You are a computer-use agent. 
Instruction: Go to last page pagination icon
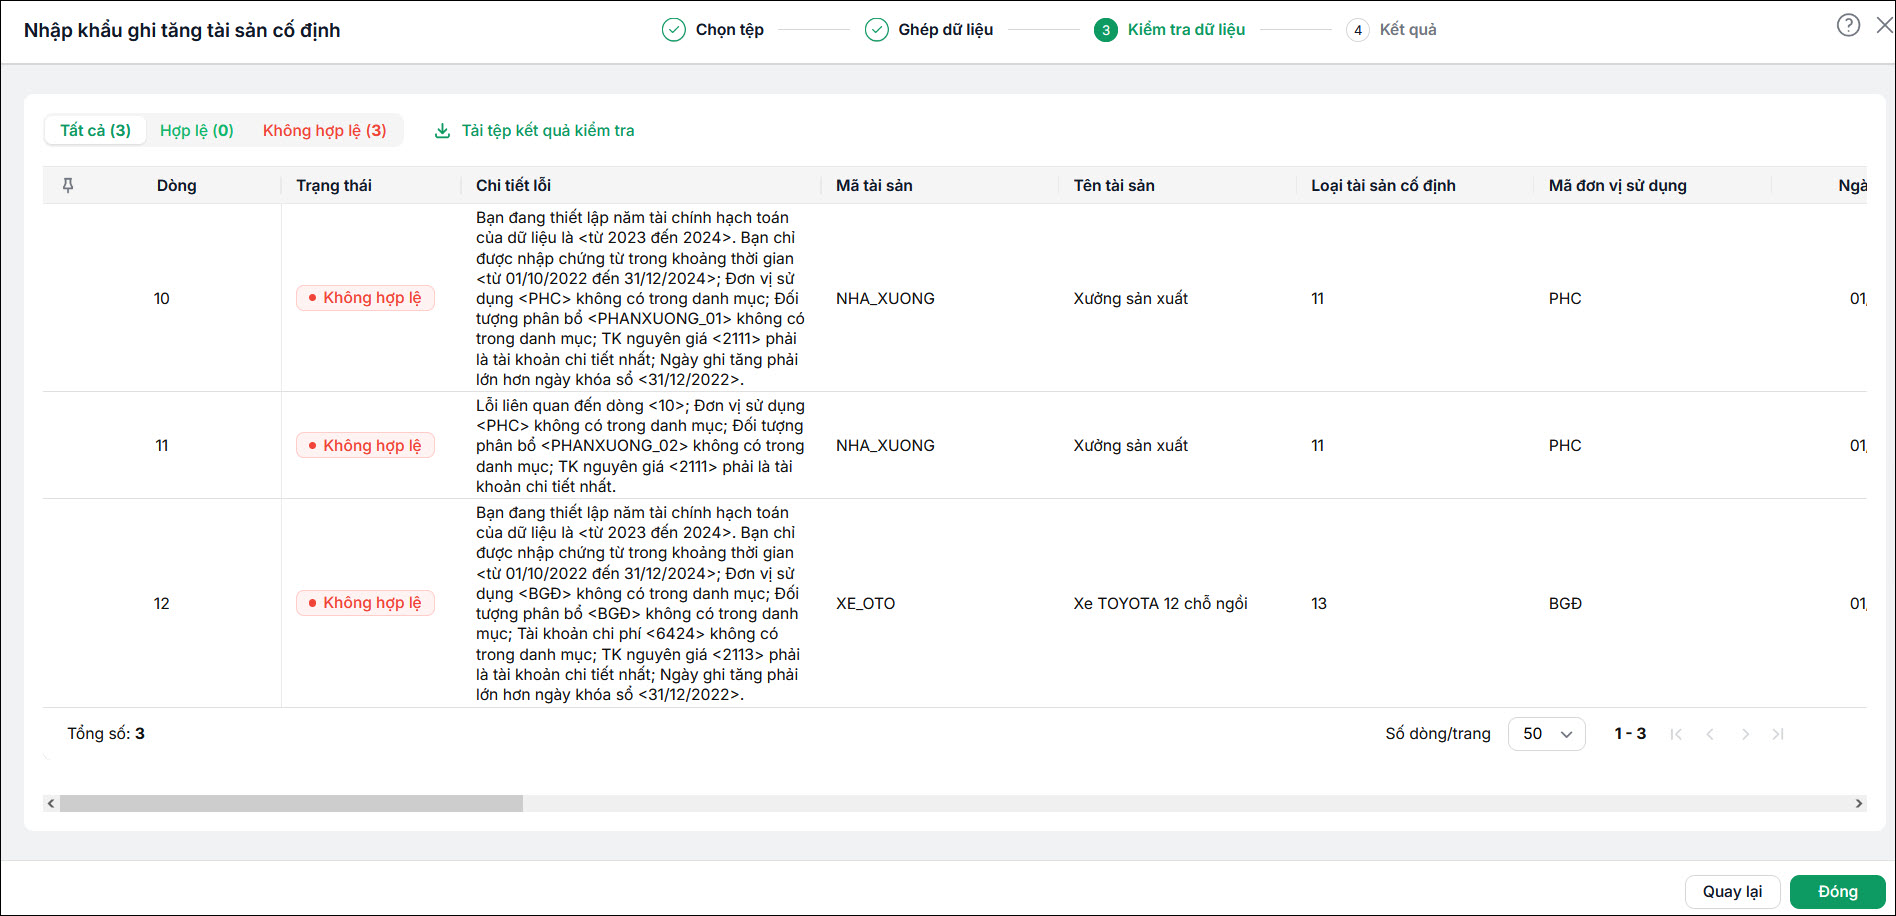1778,734
